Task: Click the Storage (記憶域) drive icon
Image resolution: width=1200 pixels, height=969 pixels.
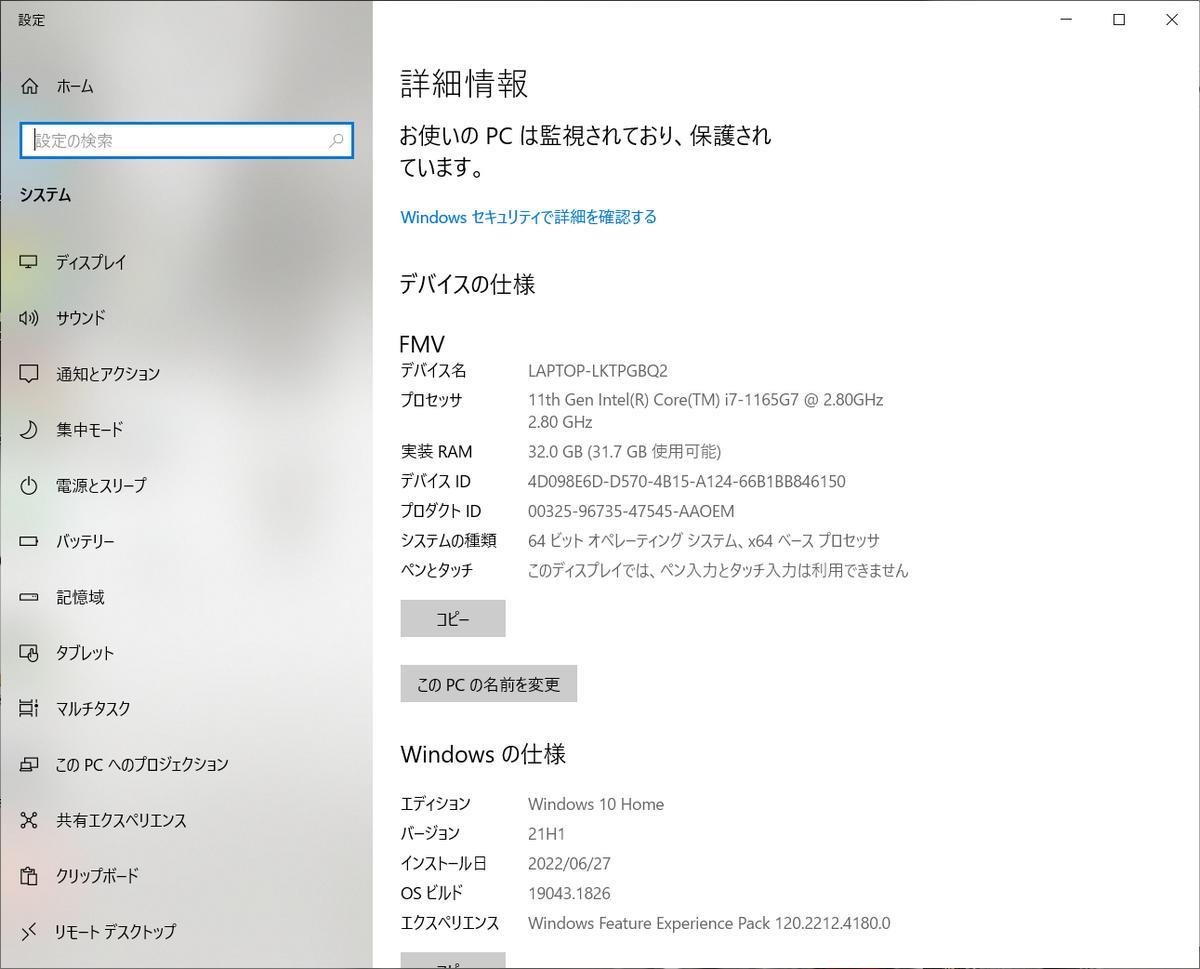Action: (x=29, y=597)
